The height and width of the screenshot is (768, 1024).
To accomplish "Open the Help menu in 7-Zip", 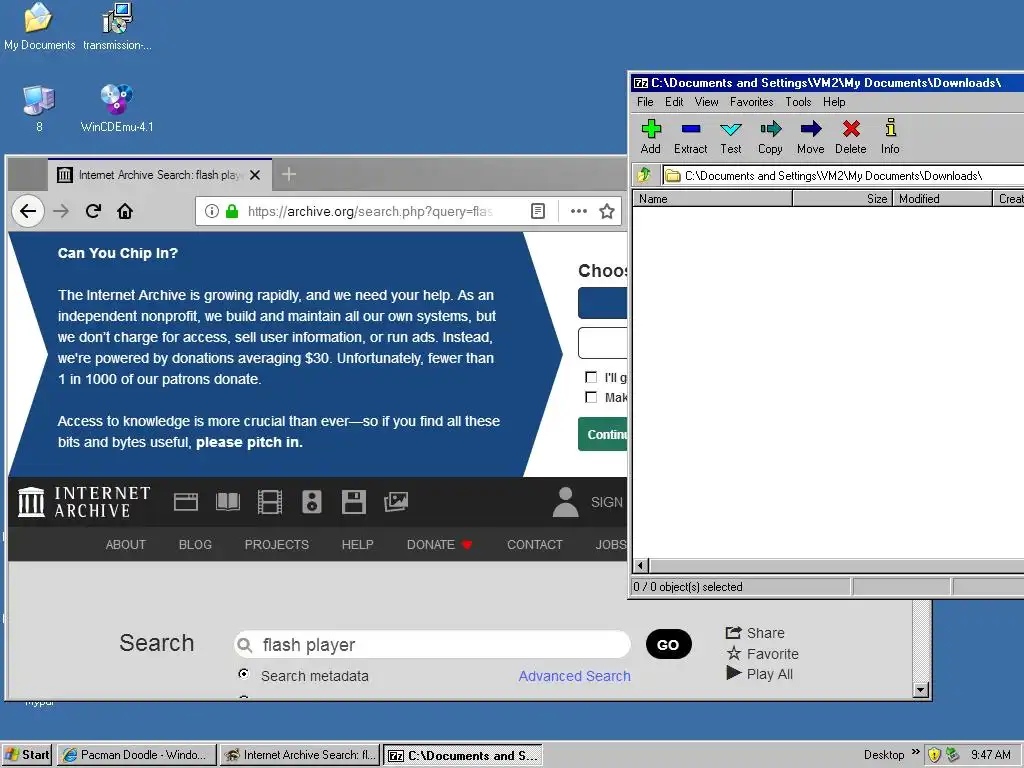I will pyautogui.click(x=834, y=102).
